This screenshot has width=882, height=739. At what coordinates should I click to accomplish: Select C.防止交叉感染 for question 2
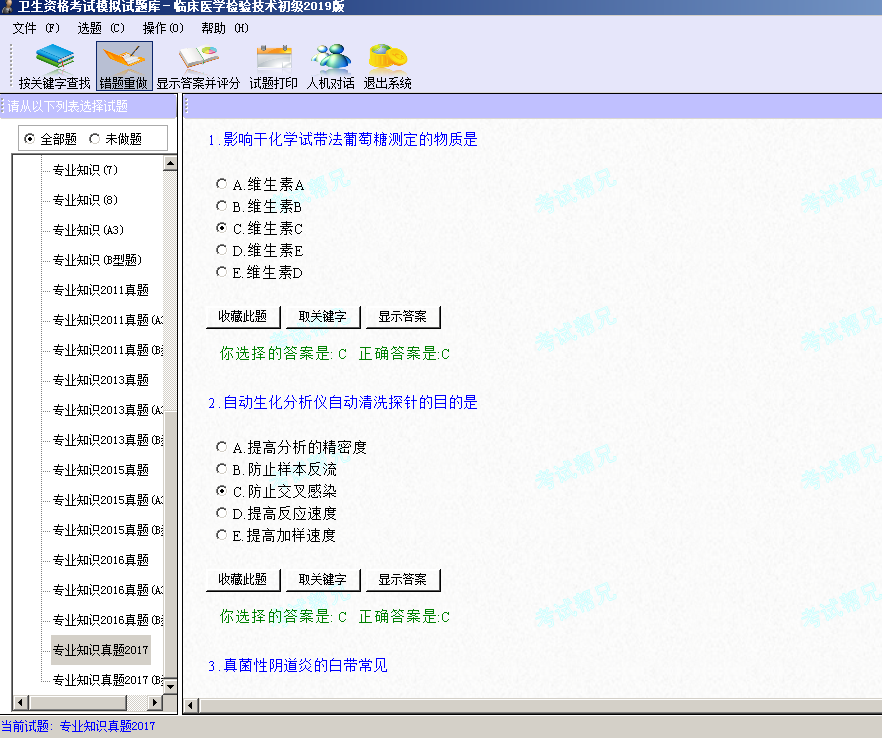222,491
